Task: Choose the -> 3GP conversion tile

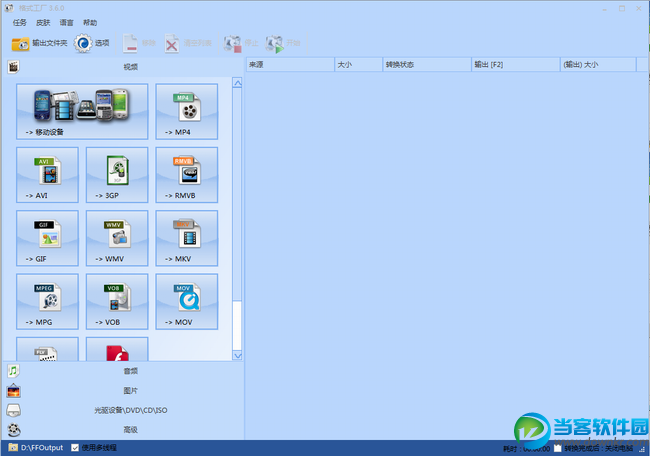Action: click(x=117, y=175)
